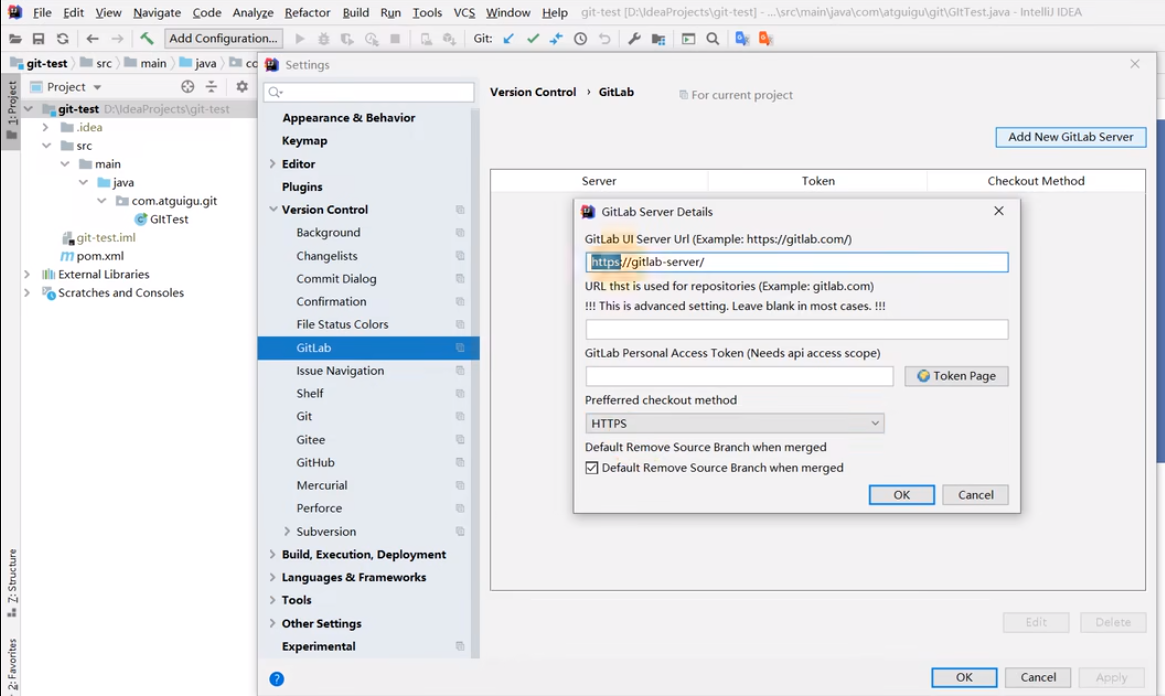Open the Structure tool window tab
Viewport: 1165px width, 696px height.
click(12, 582)
